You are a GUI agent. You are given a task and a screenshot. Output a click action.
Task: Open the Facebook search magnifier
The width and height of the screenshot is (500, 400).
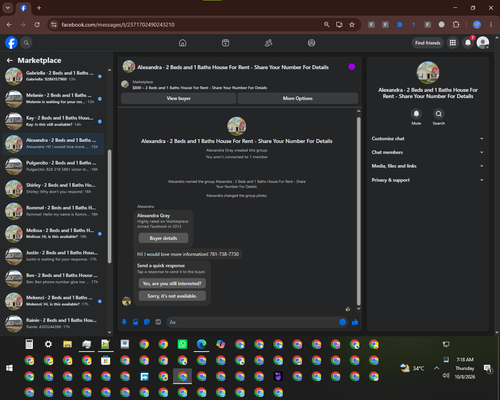[26, 43]
